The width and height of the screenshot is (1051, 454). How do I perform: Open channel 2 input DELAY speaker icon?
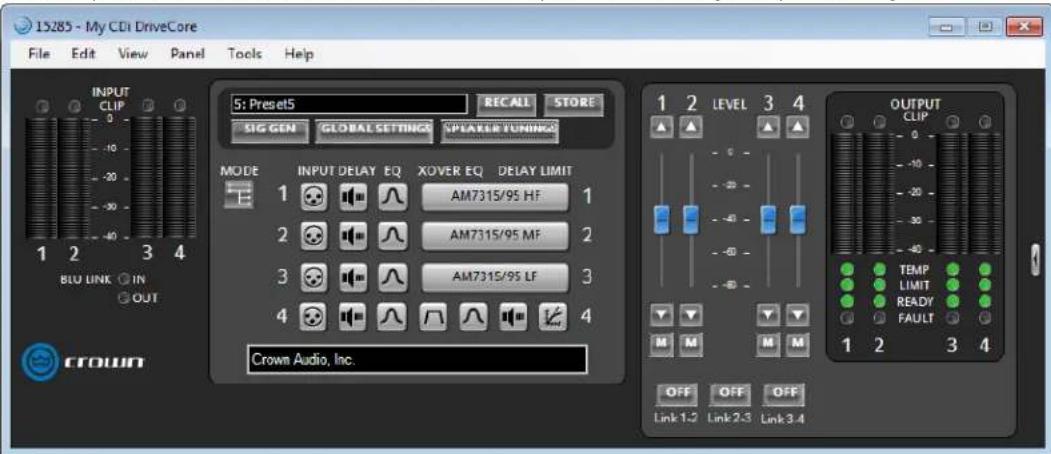[x=352, y=236]
